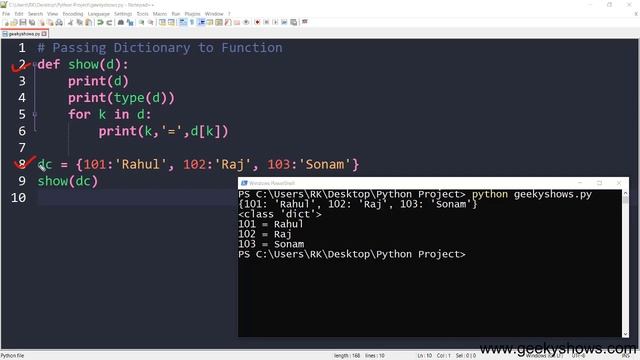
Task: Click PowerShell scrollbar down arrow
Action: pos(625,333)
